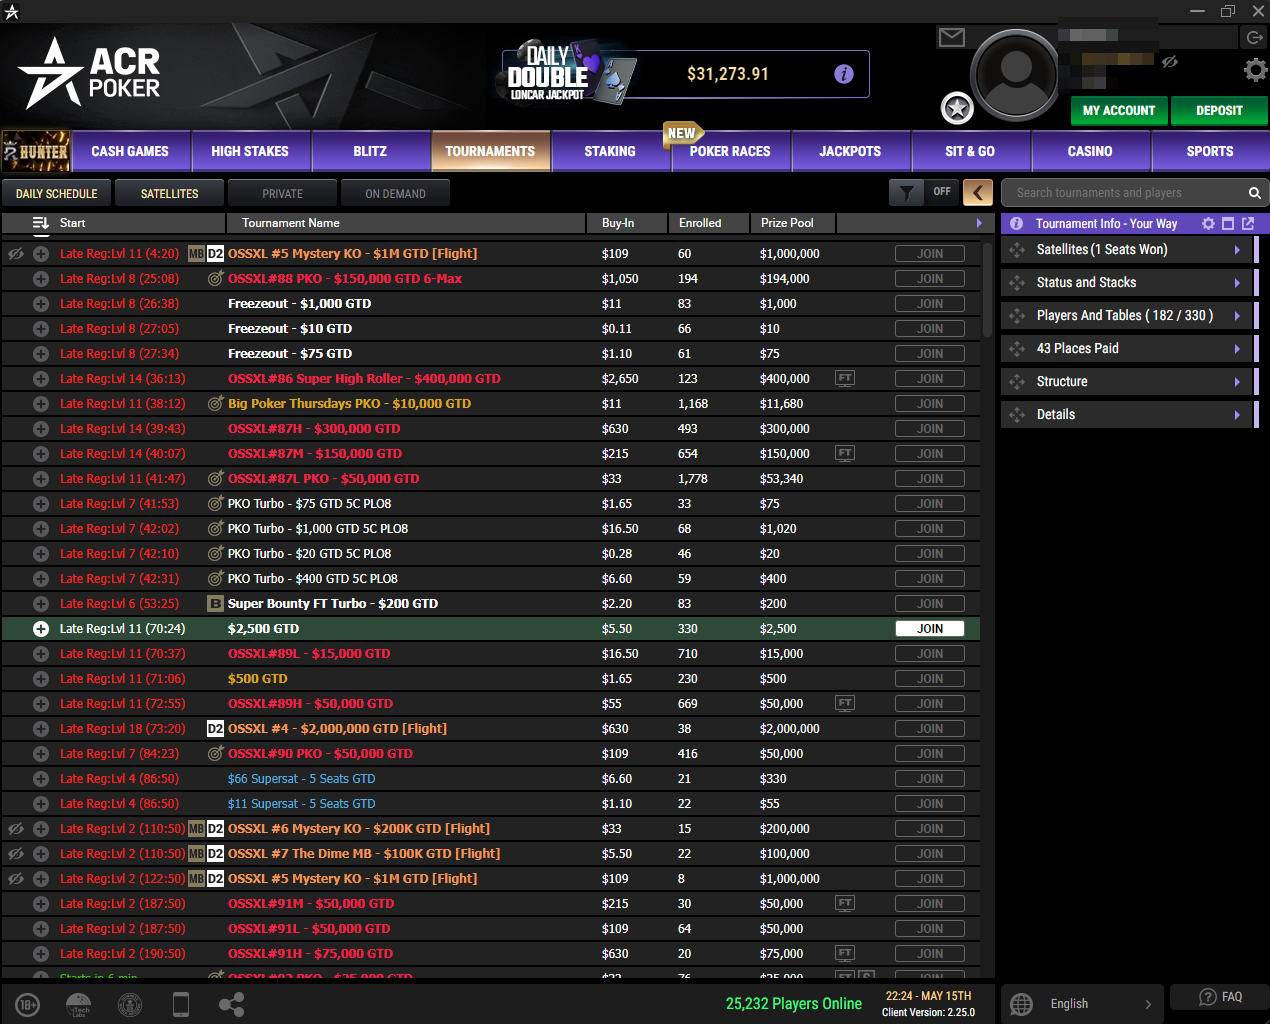Open the High Stakes tab
Screen dimensions: 1270x1024
click(250, 151)
